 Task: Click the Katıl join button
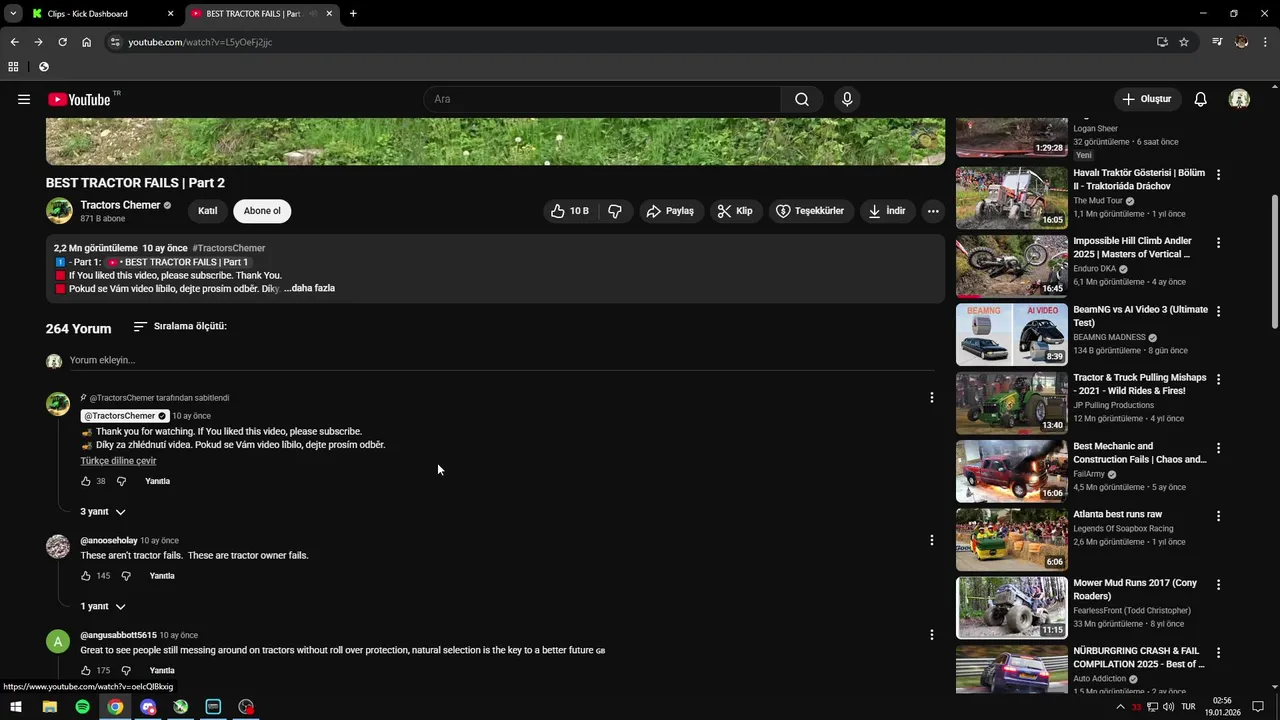coord(207,211)
